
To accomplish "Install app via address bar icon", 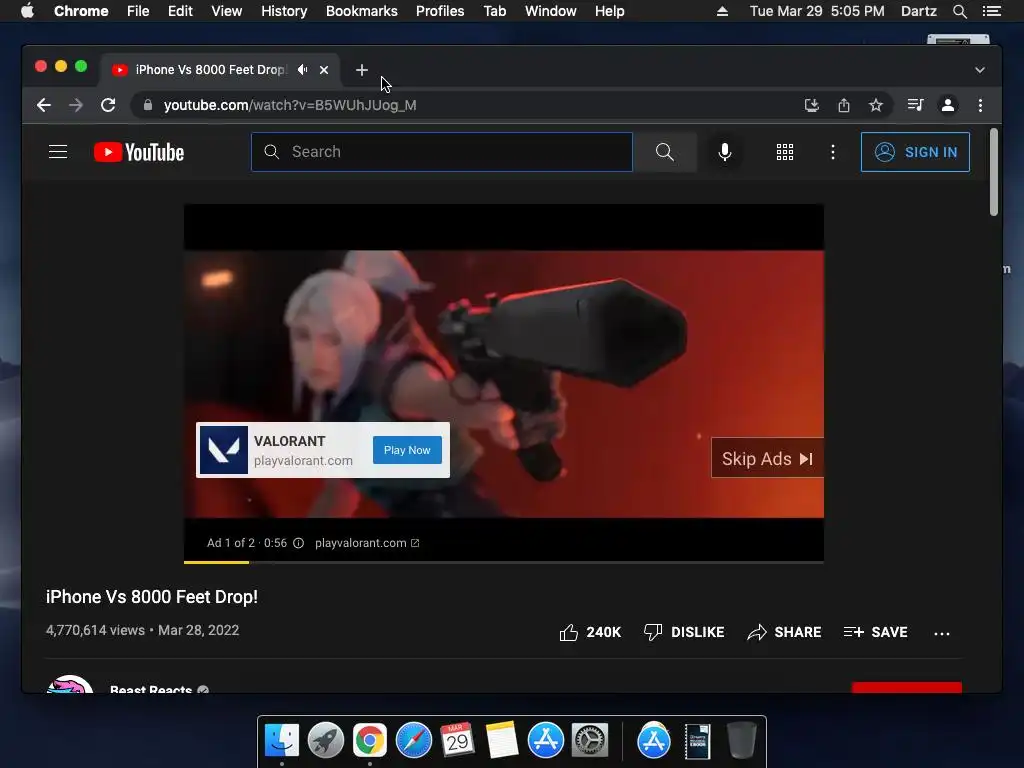I will tap(812, 105).
